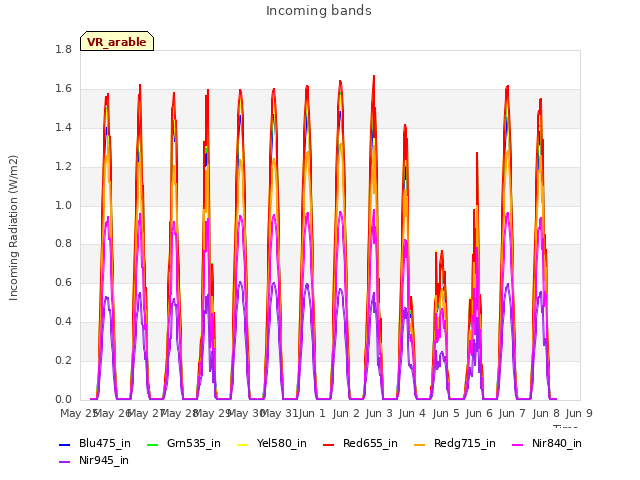Click the 0.6 y-axis tick label
The image size is (640, 480).
click(x=63, y=283)
